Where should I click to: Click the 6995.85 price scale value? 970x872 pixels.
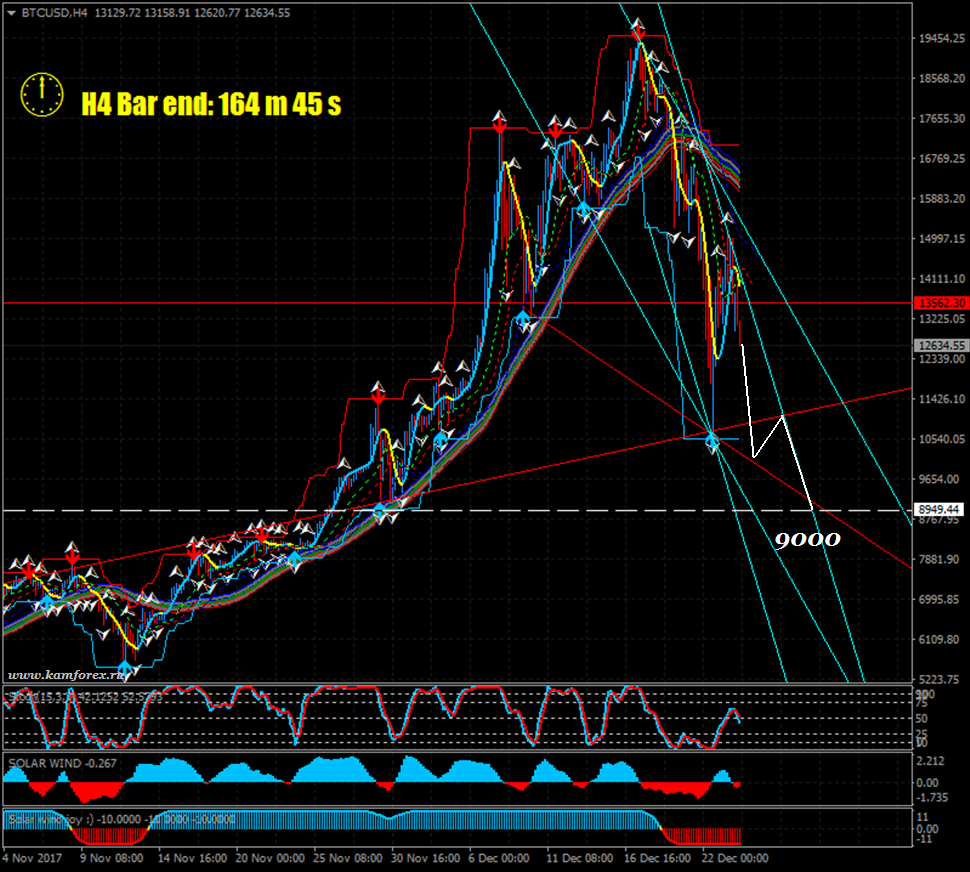pos(939,599)
